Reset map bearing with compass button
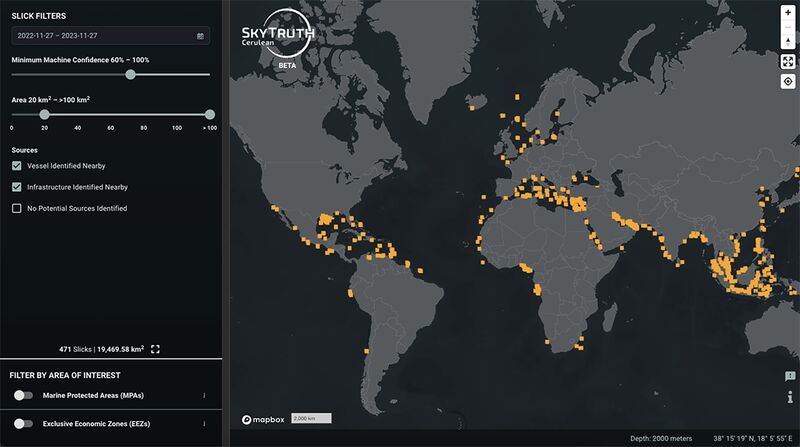The image size is (800, 447). click(788, 40)
